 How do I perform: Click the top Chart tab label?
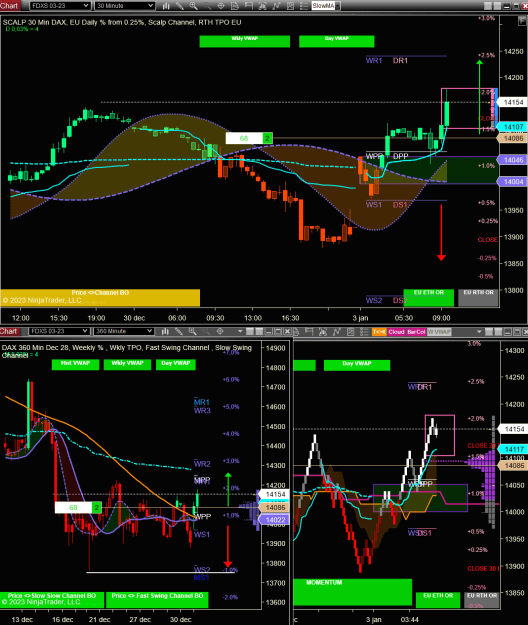tap(9, 6)
